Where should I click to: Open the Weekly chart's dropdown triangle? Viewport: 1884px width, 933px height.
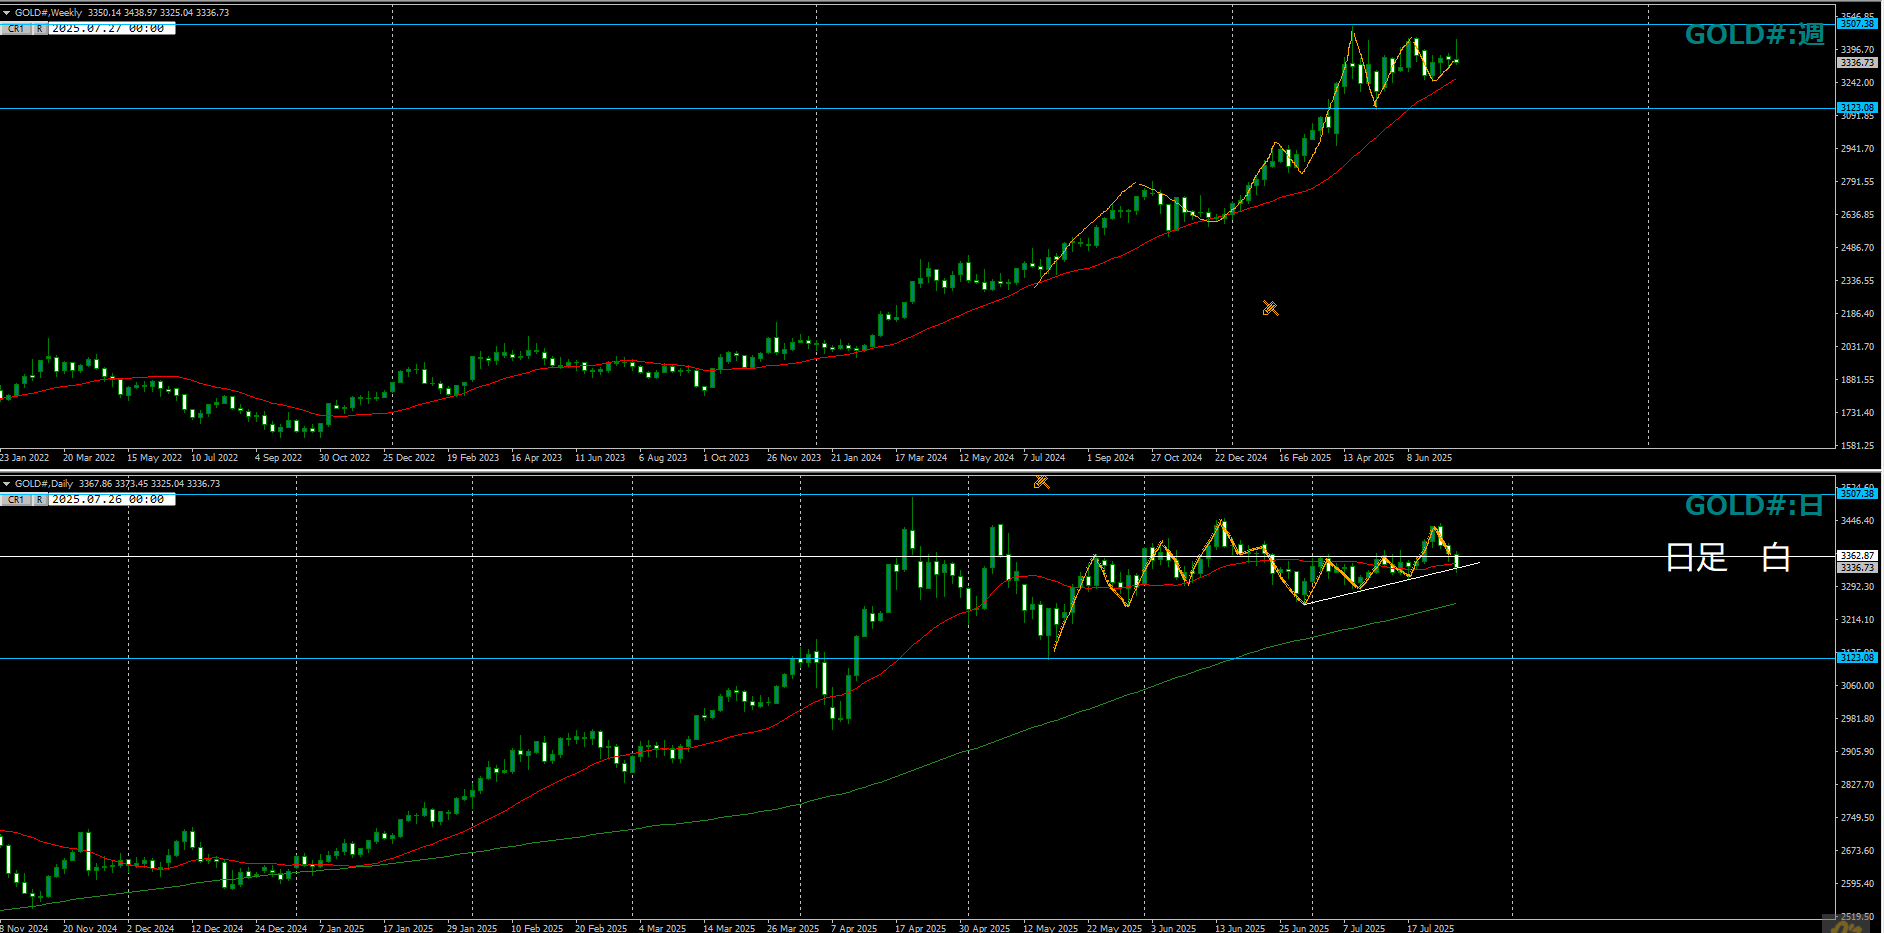point(7,13)
